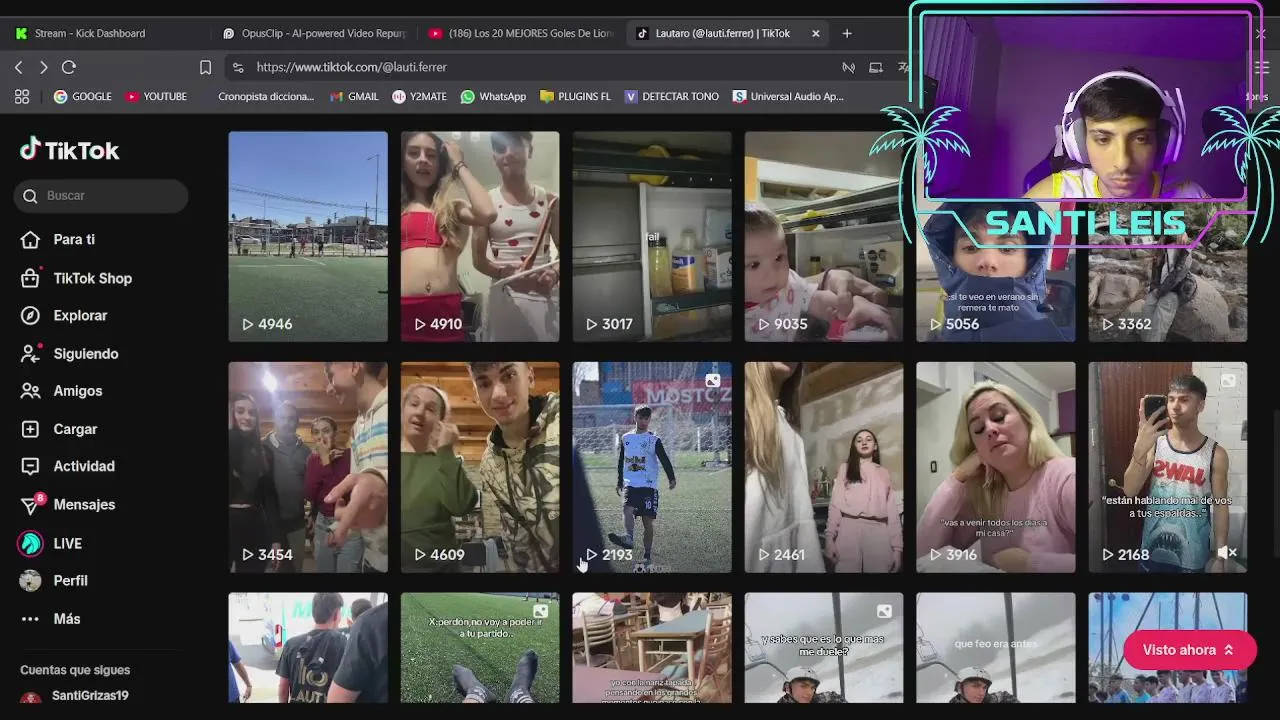Switch to Los 20 MEJORES Goles tab

[x=521, y=33]
